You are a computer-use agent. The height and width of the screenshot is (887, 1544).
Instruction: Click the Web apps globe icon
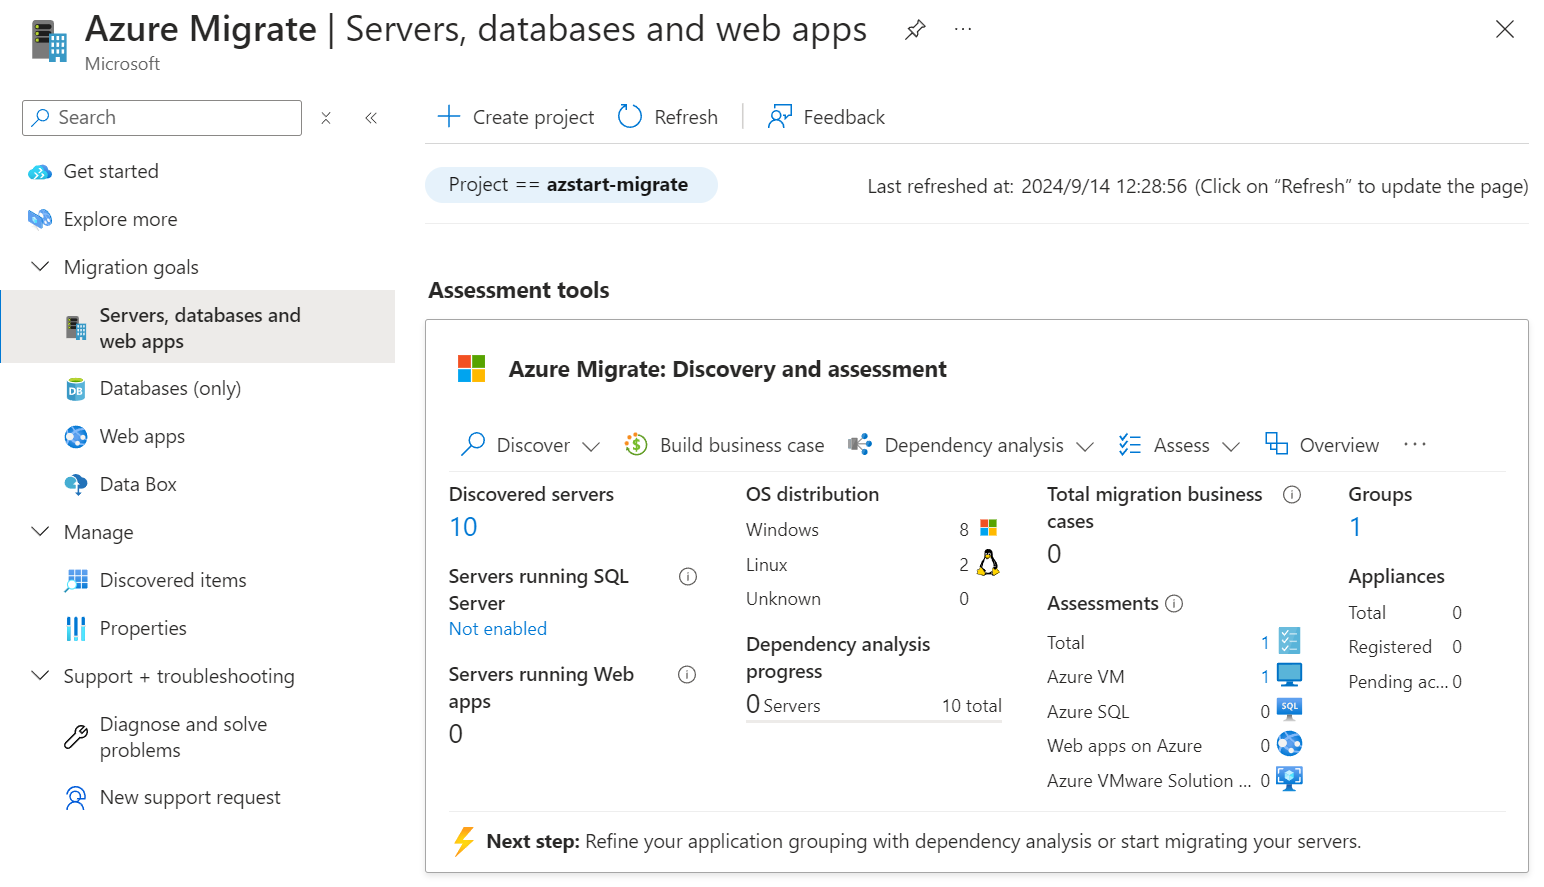pos(76,437)
